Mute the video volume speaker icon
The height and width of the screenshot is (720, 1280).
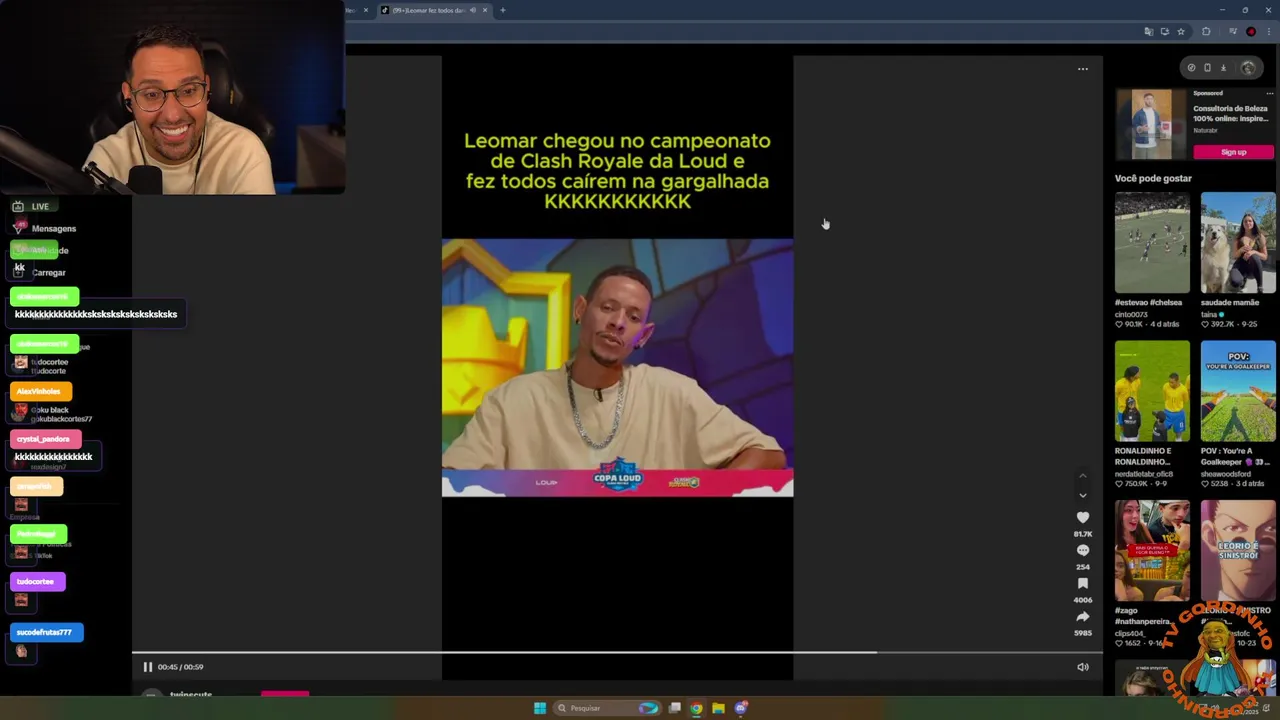pos(1083,667)
